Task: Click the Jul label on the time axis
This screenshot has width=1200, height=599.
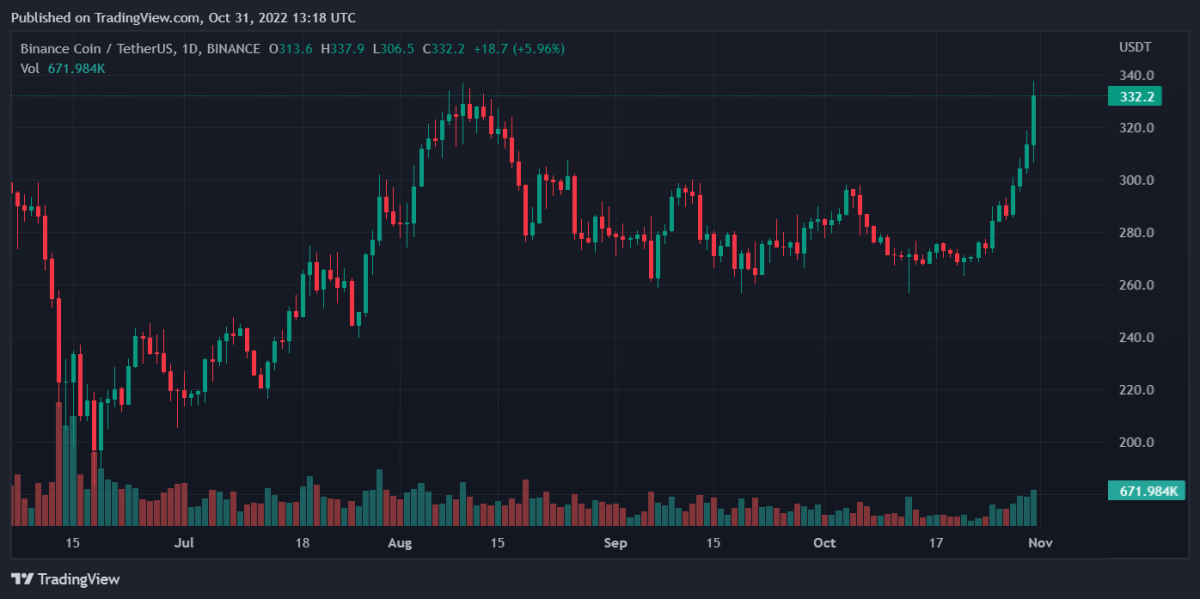Action: [x=182, y=543]
